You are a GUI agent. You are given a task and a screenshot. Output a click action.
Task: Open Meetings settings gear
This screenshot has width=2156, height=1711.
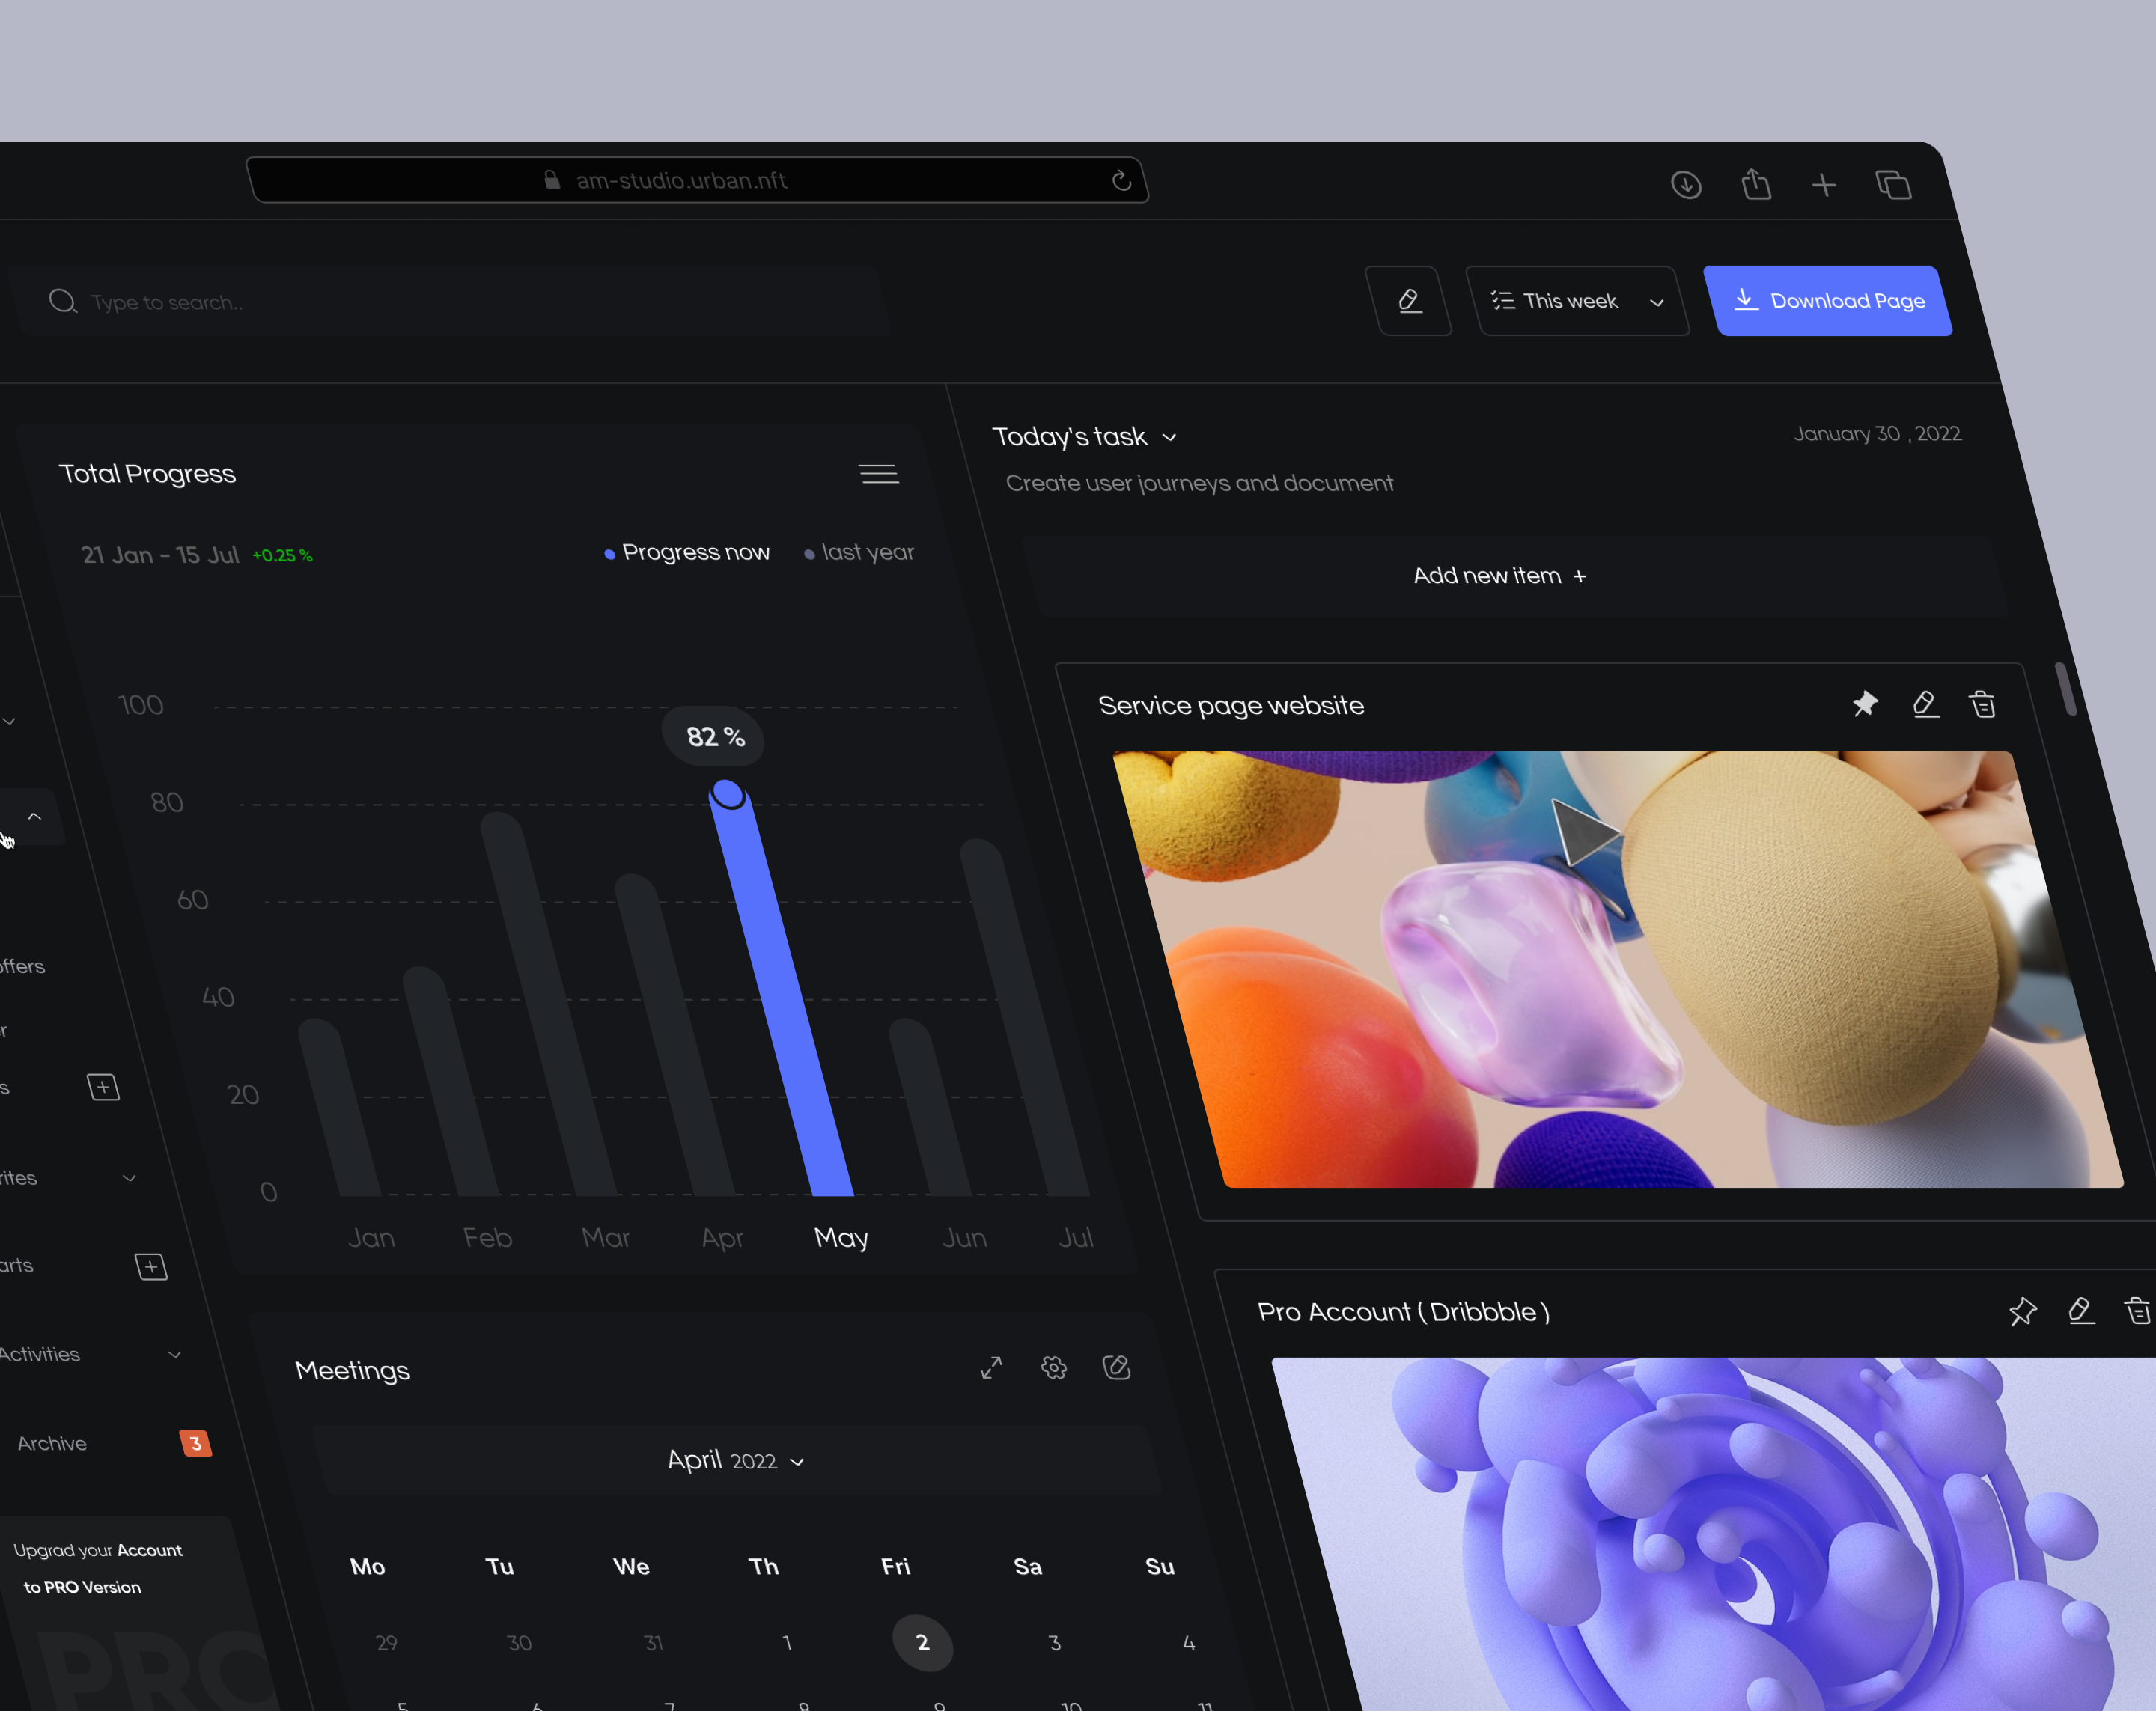[x=1054, y=1367]
